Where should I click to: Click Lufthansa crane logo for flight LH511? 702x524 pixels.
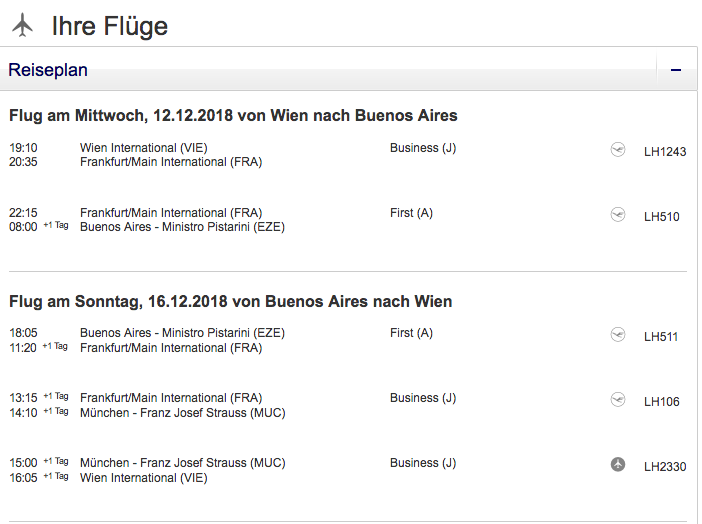click(618, 335)
